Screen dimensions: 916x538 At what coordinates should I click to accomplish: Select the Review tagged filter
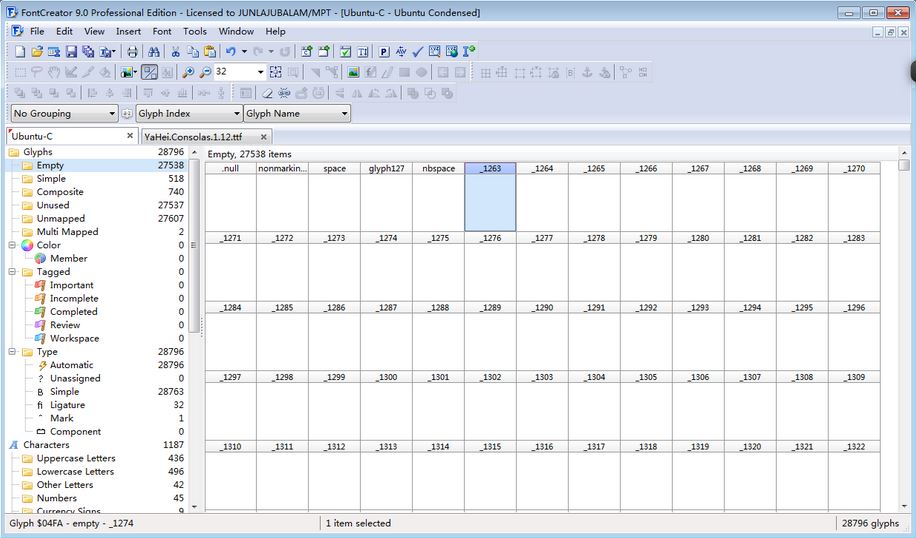click(x=65, y=325)
